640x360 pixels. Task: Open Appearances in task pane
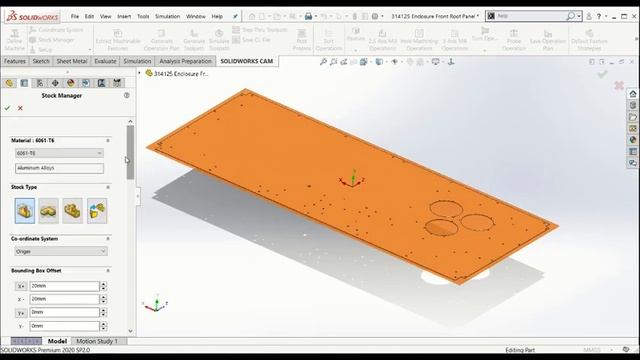click(633, 140)
